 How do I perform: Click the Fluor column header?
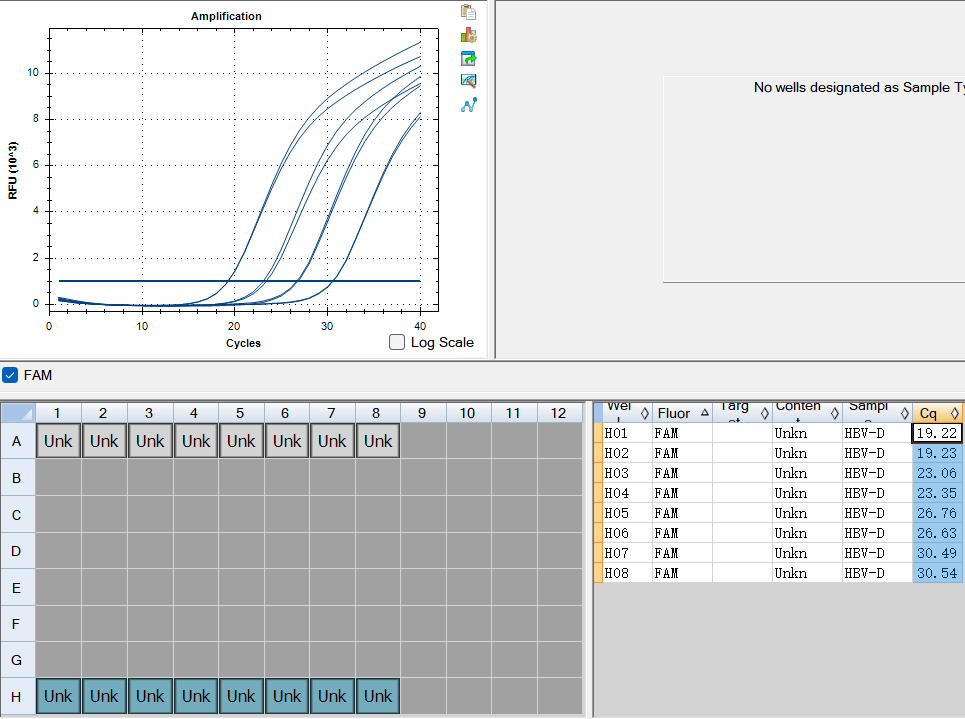[682, 412]
